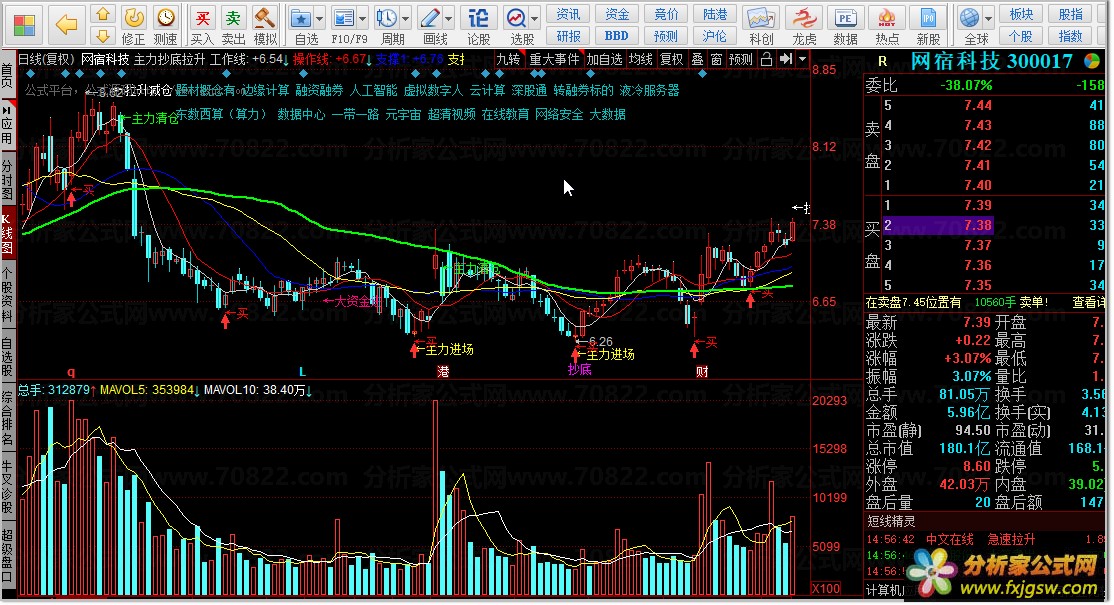Add the stock via 加自选
1114x605 pixels.
(x=605, y=60)
